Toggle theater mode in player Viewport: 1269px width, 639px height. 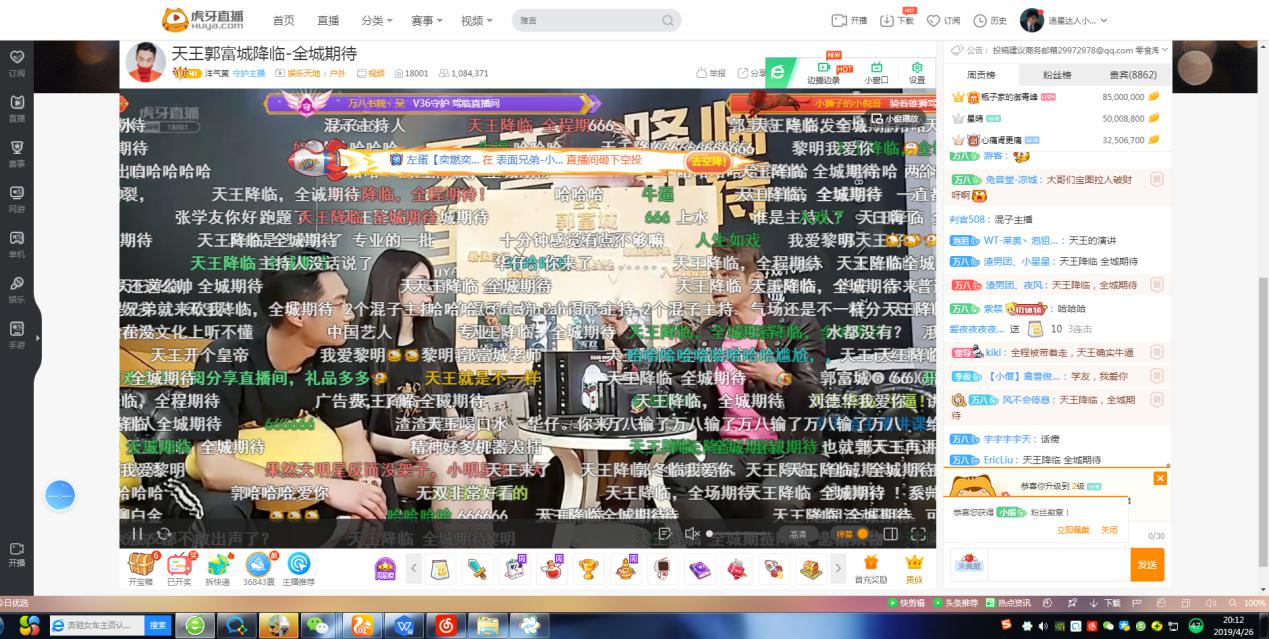[890, 534]
